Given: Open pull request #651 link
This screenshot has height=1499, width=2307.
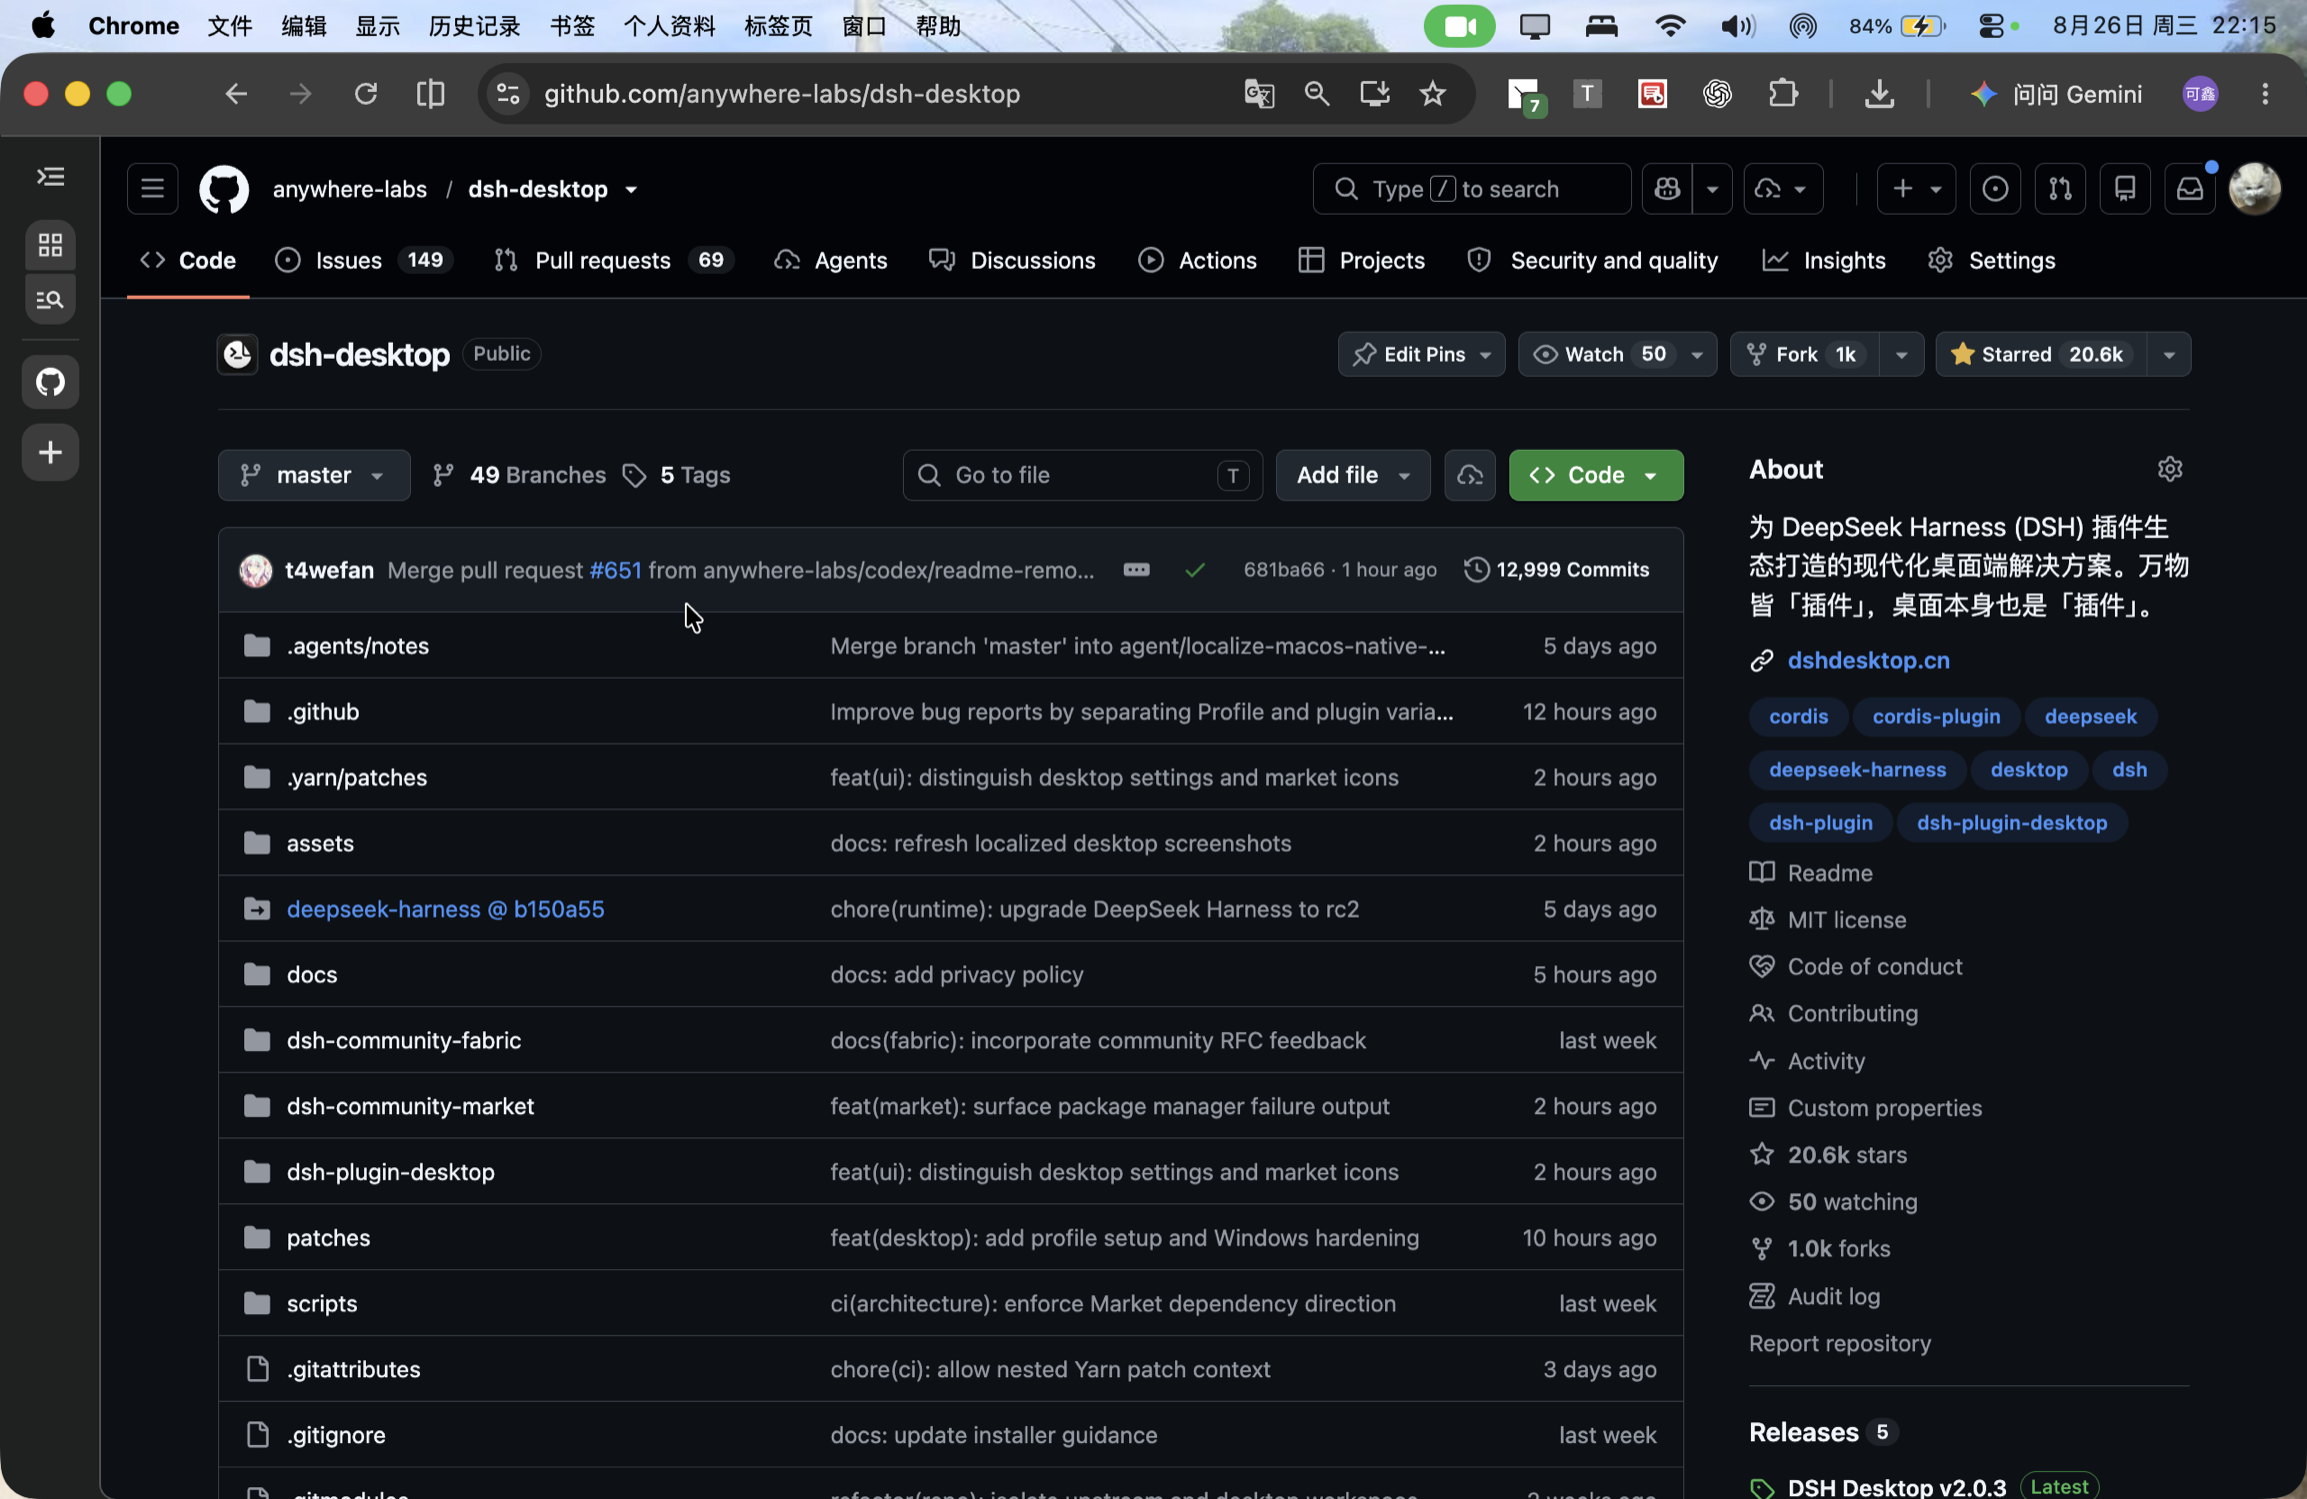Looking at the screenshot, I should tap(615, 570).
